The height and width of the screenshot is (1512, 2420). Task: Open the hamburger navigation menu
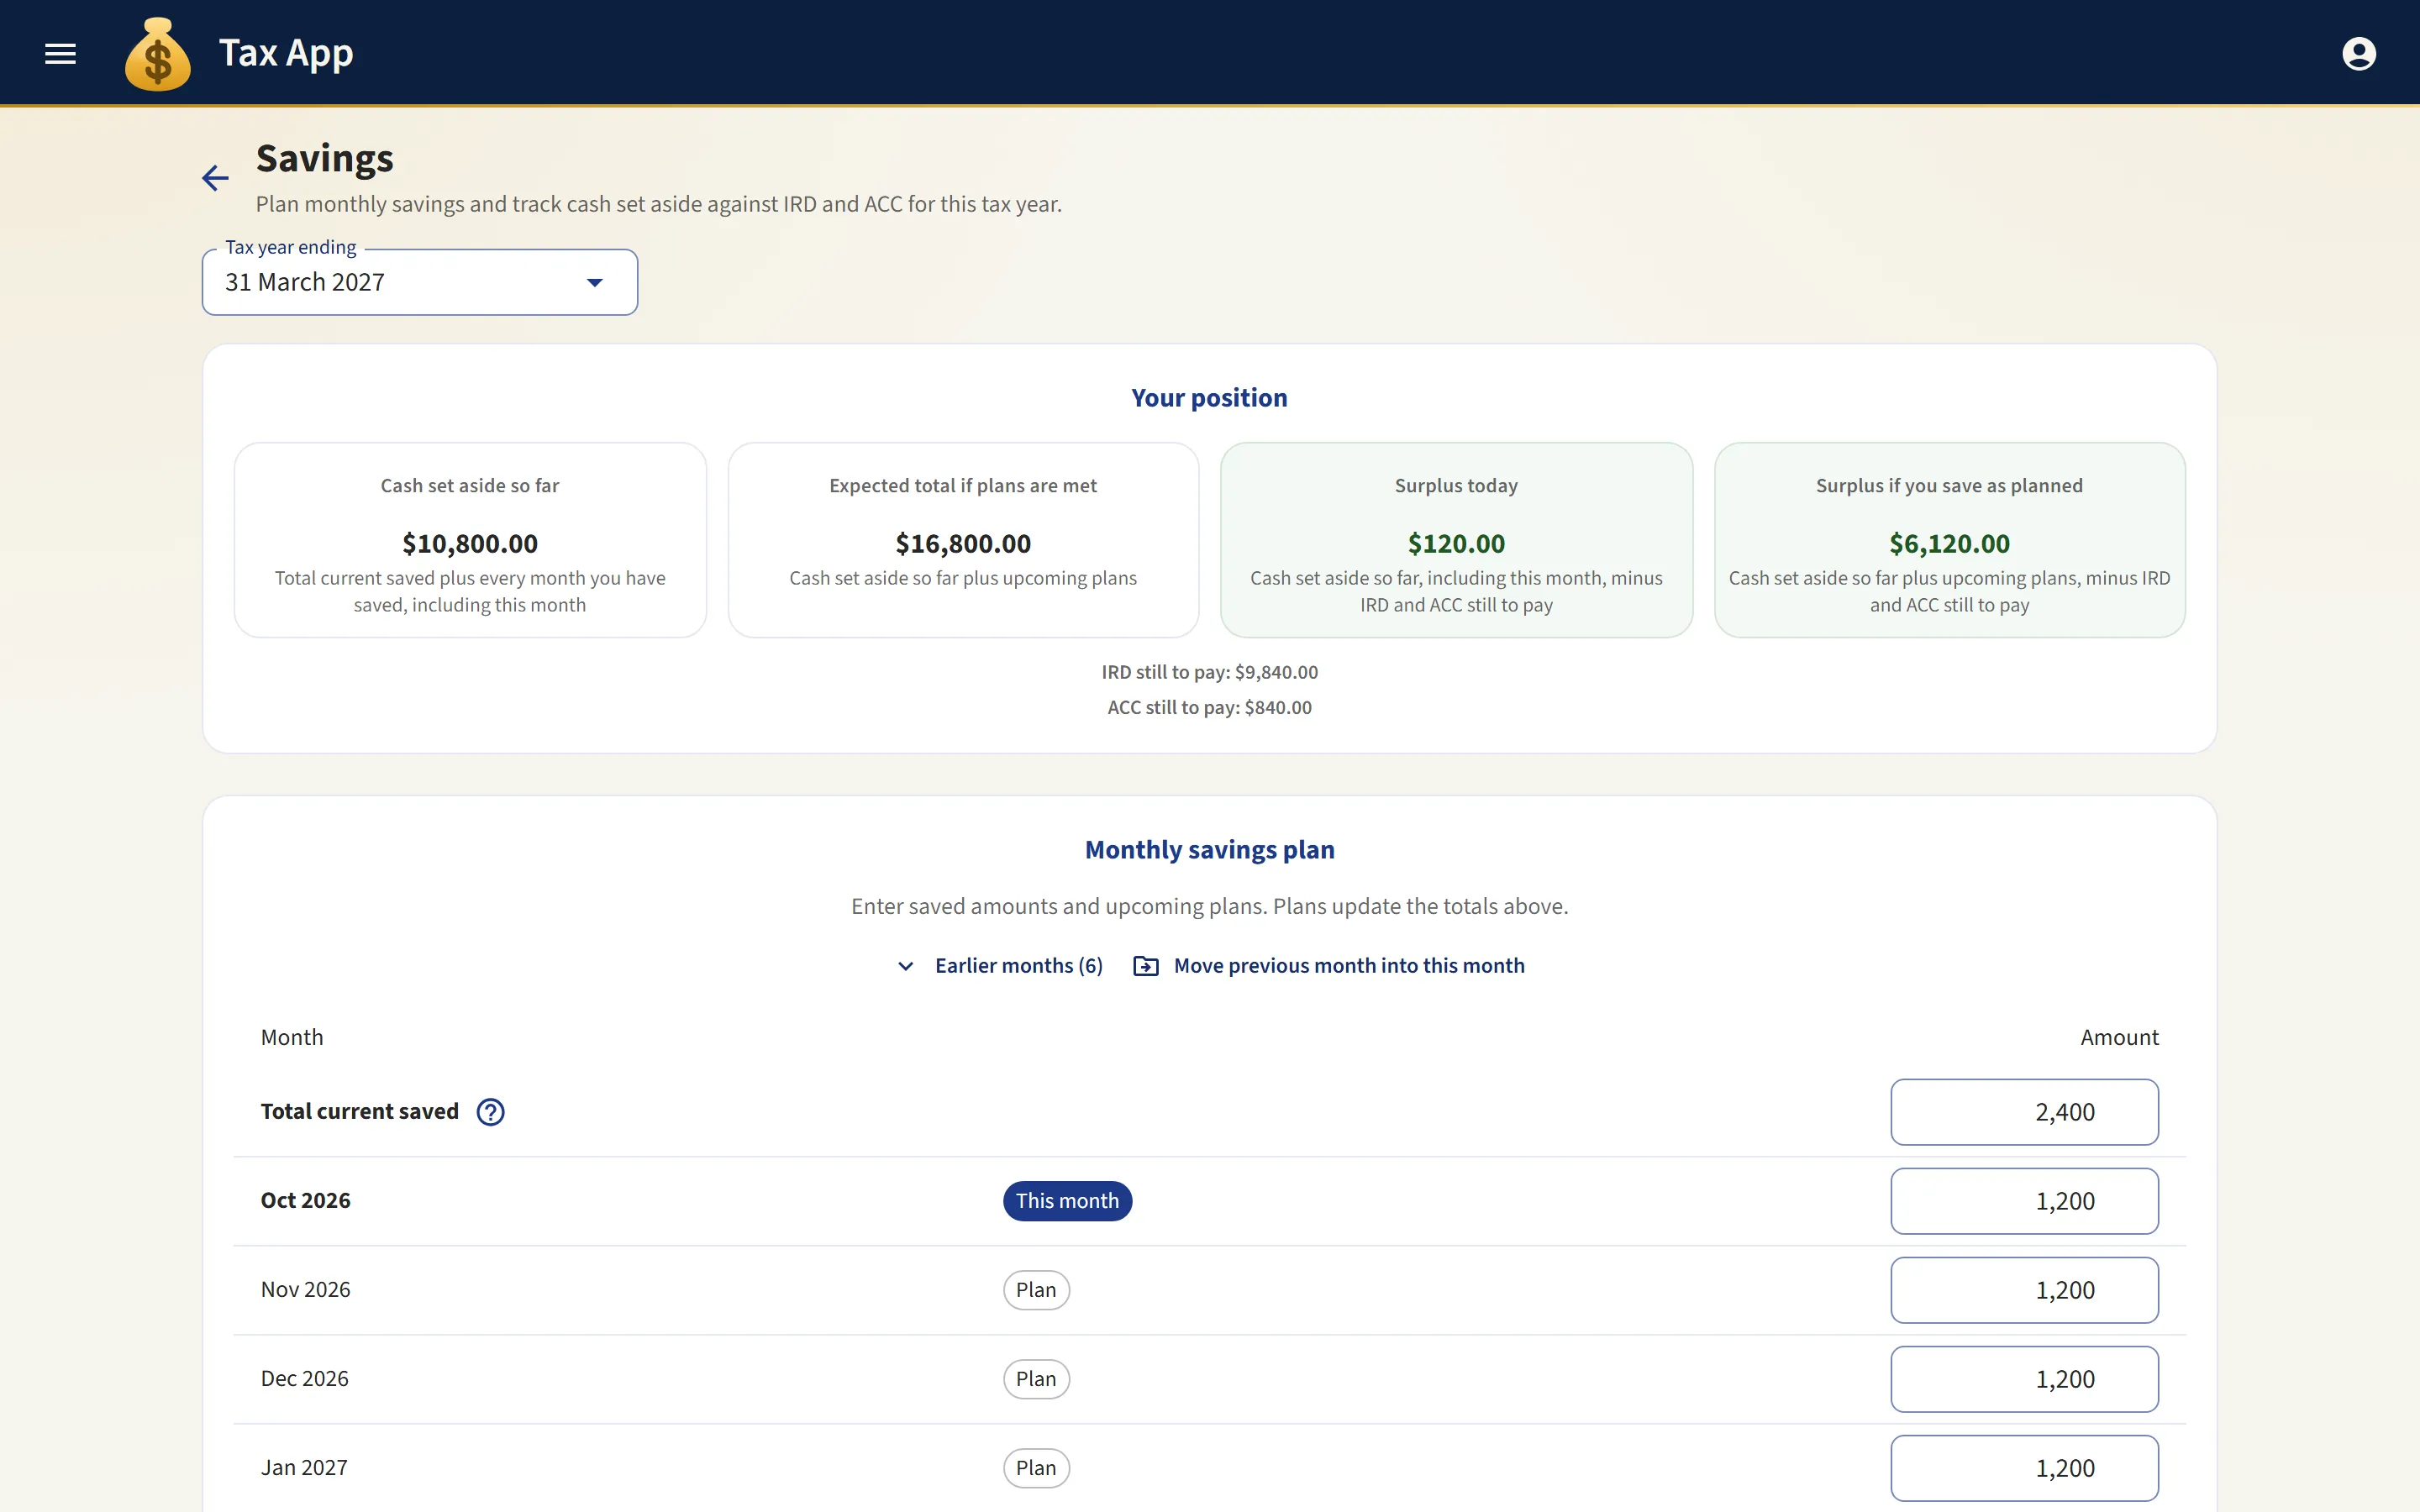tap(60, 53)
